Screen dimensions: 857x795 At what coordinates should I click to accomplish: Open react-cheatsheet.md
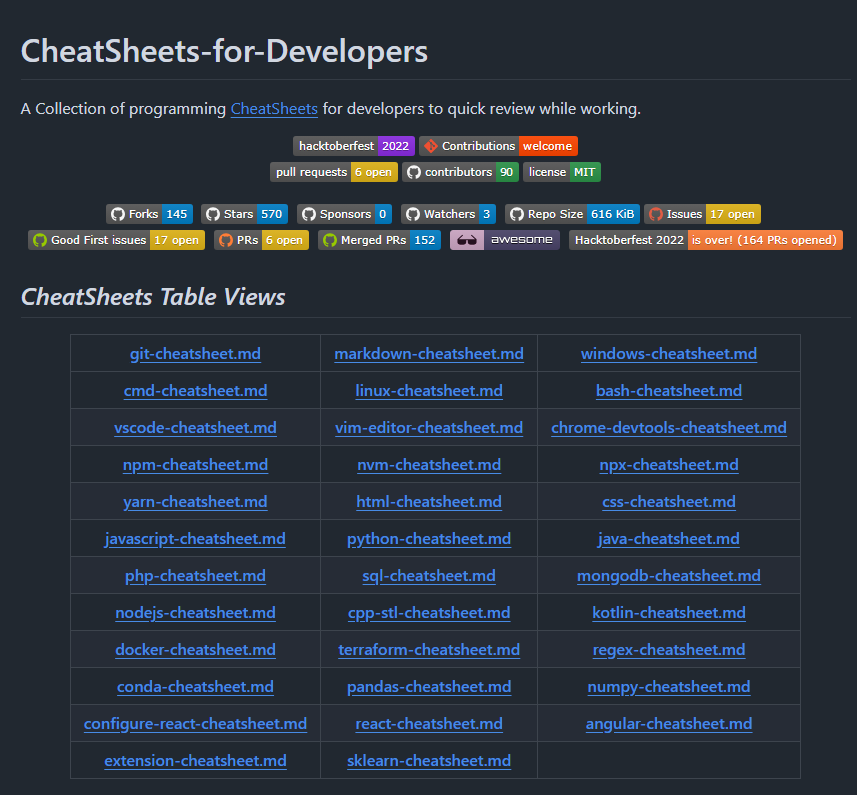pyautogui.click(x=429, y=724)
